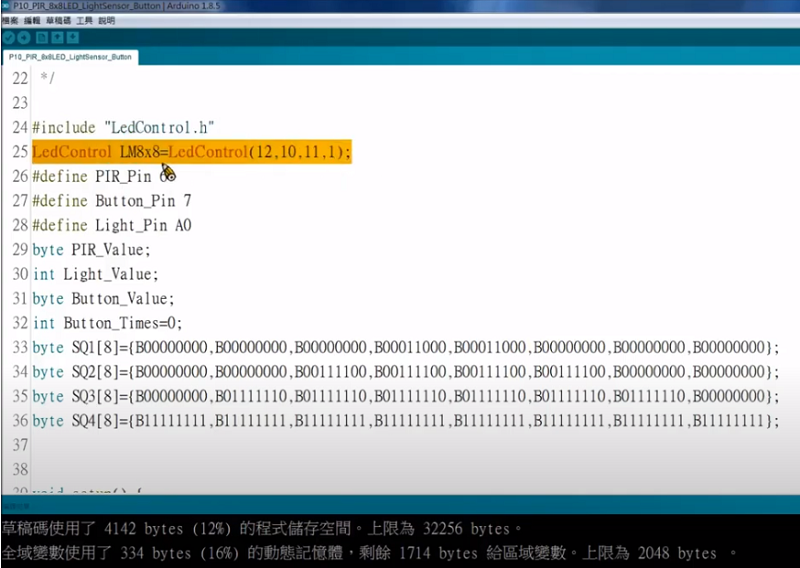The width and height of the screenshot is (800, 568).
Task: Click the console message showing 4142 bytes
Action: click(262, 529)
